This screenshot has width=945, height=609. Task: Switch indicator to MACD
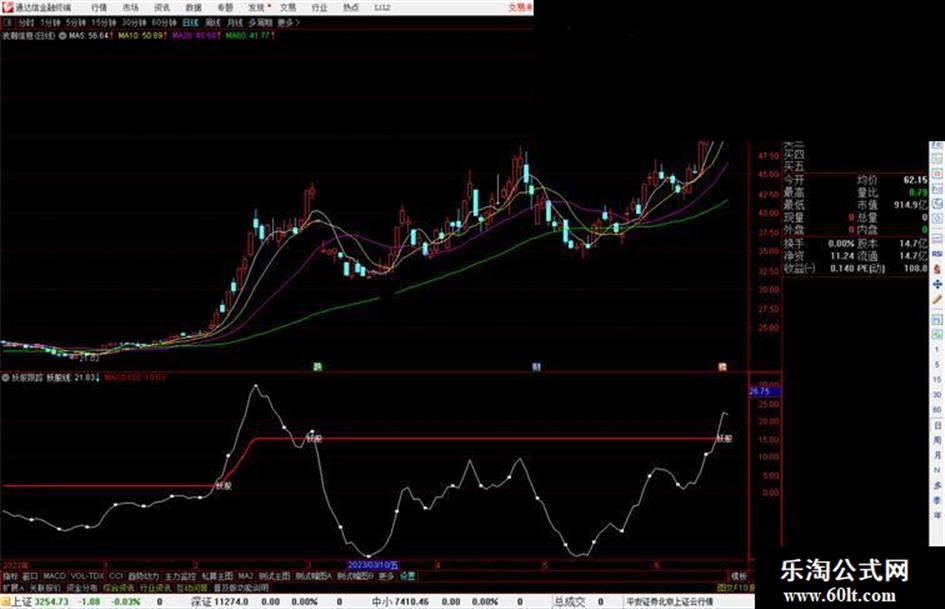tap(54, 576)
